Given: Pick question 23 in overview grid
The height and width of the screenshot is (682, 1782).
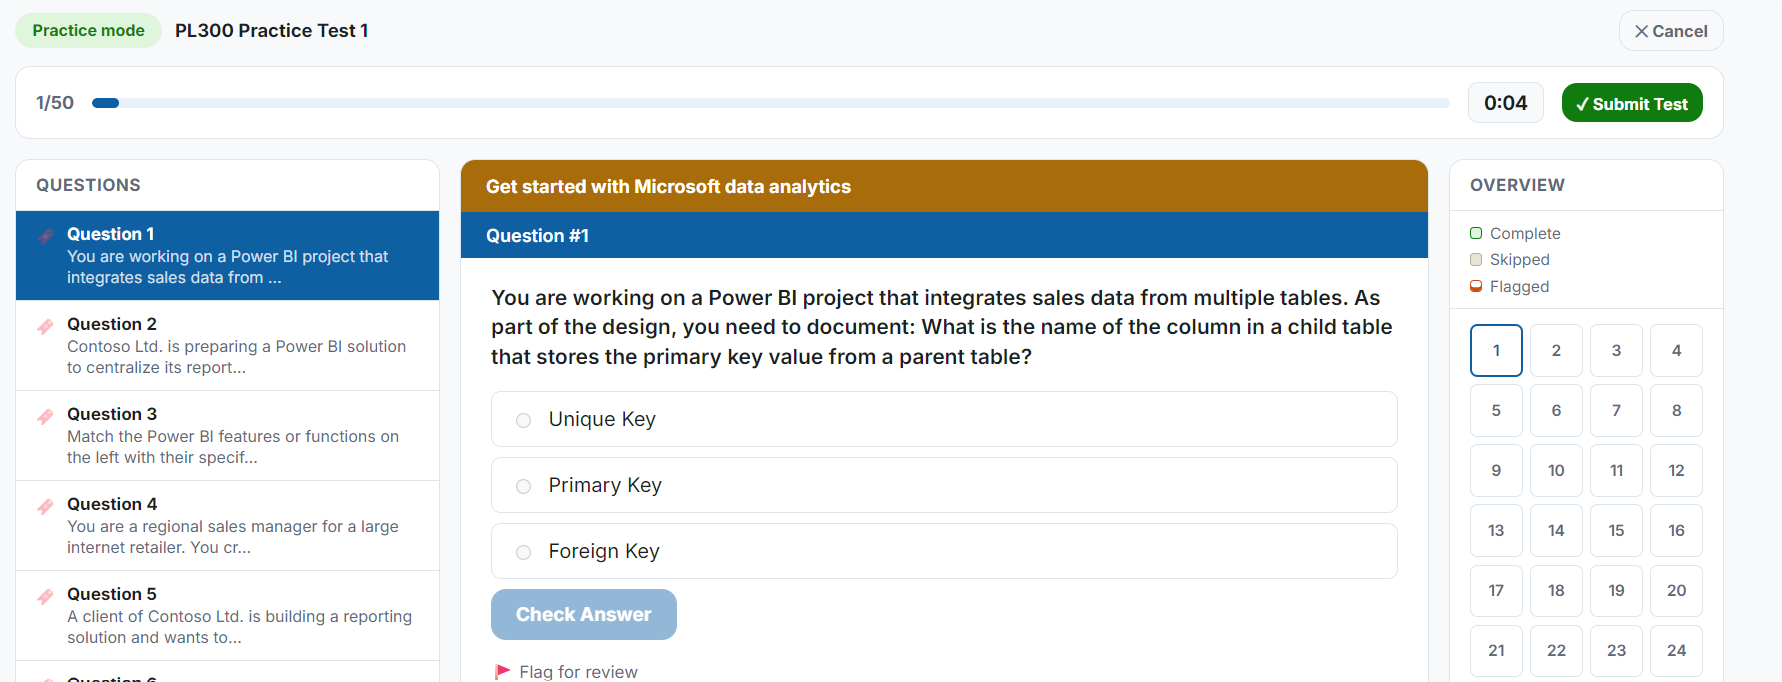Looking at the screenshot, I should [x=1616, y=650].
